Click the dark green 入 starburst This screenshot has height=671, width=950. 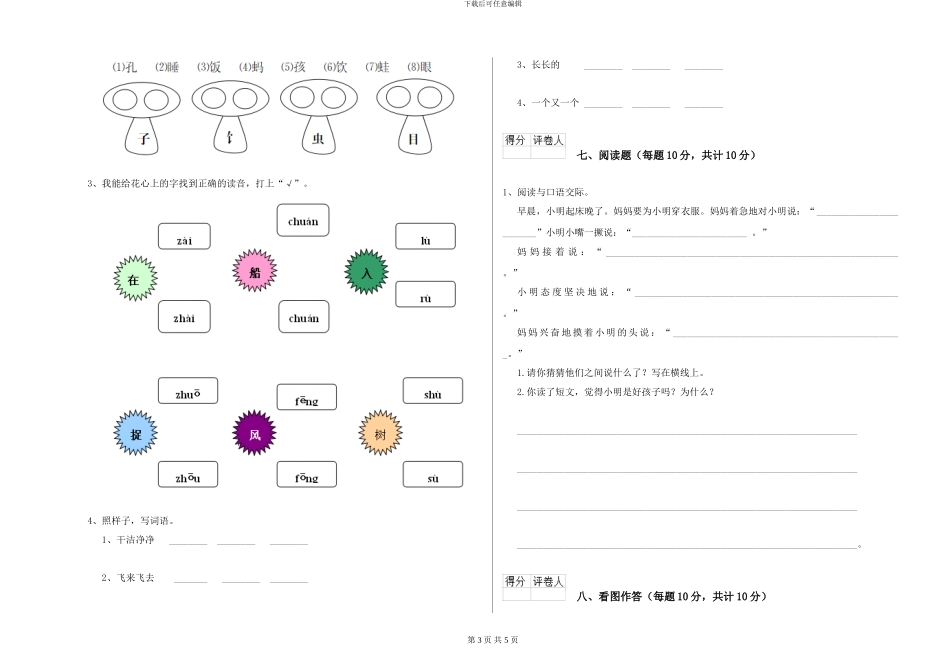point(367,272)
